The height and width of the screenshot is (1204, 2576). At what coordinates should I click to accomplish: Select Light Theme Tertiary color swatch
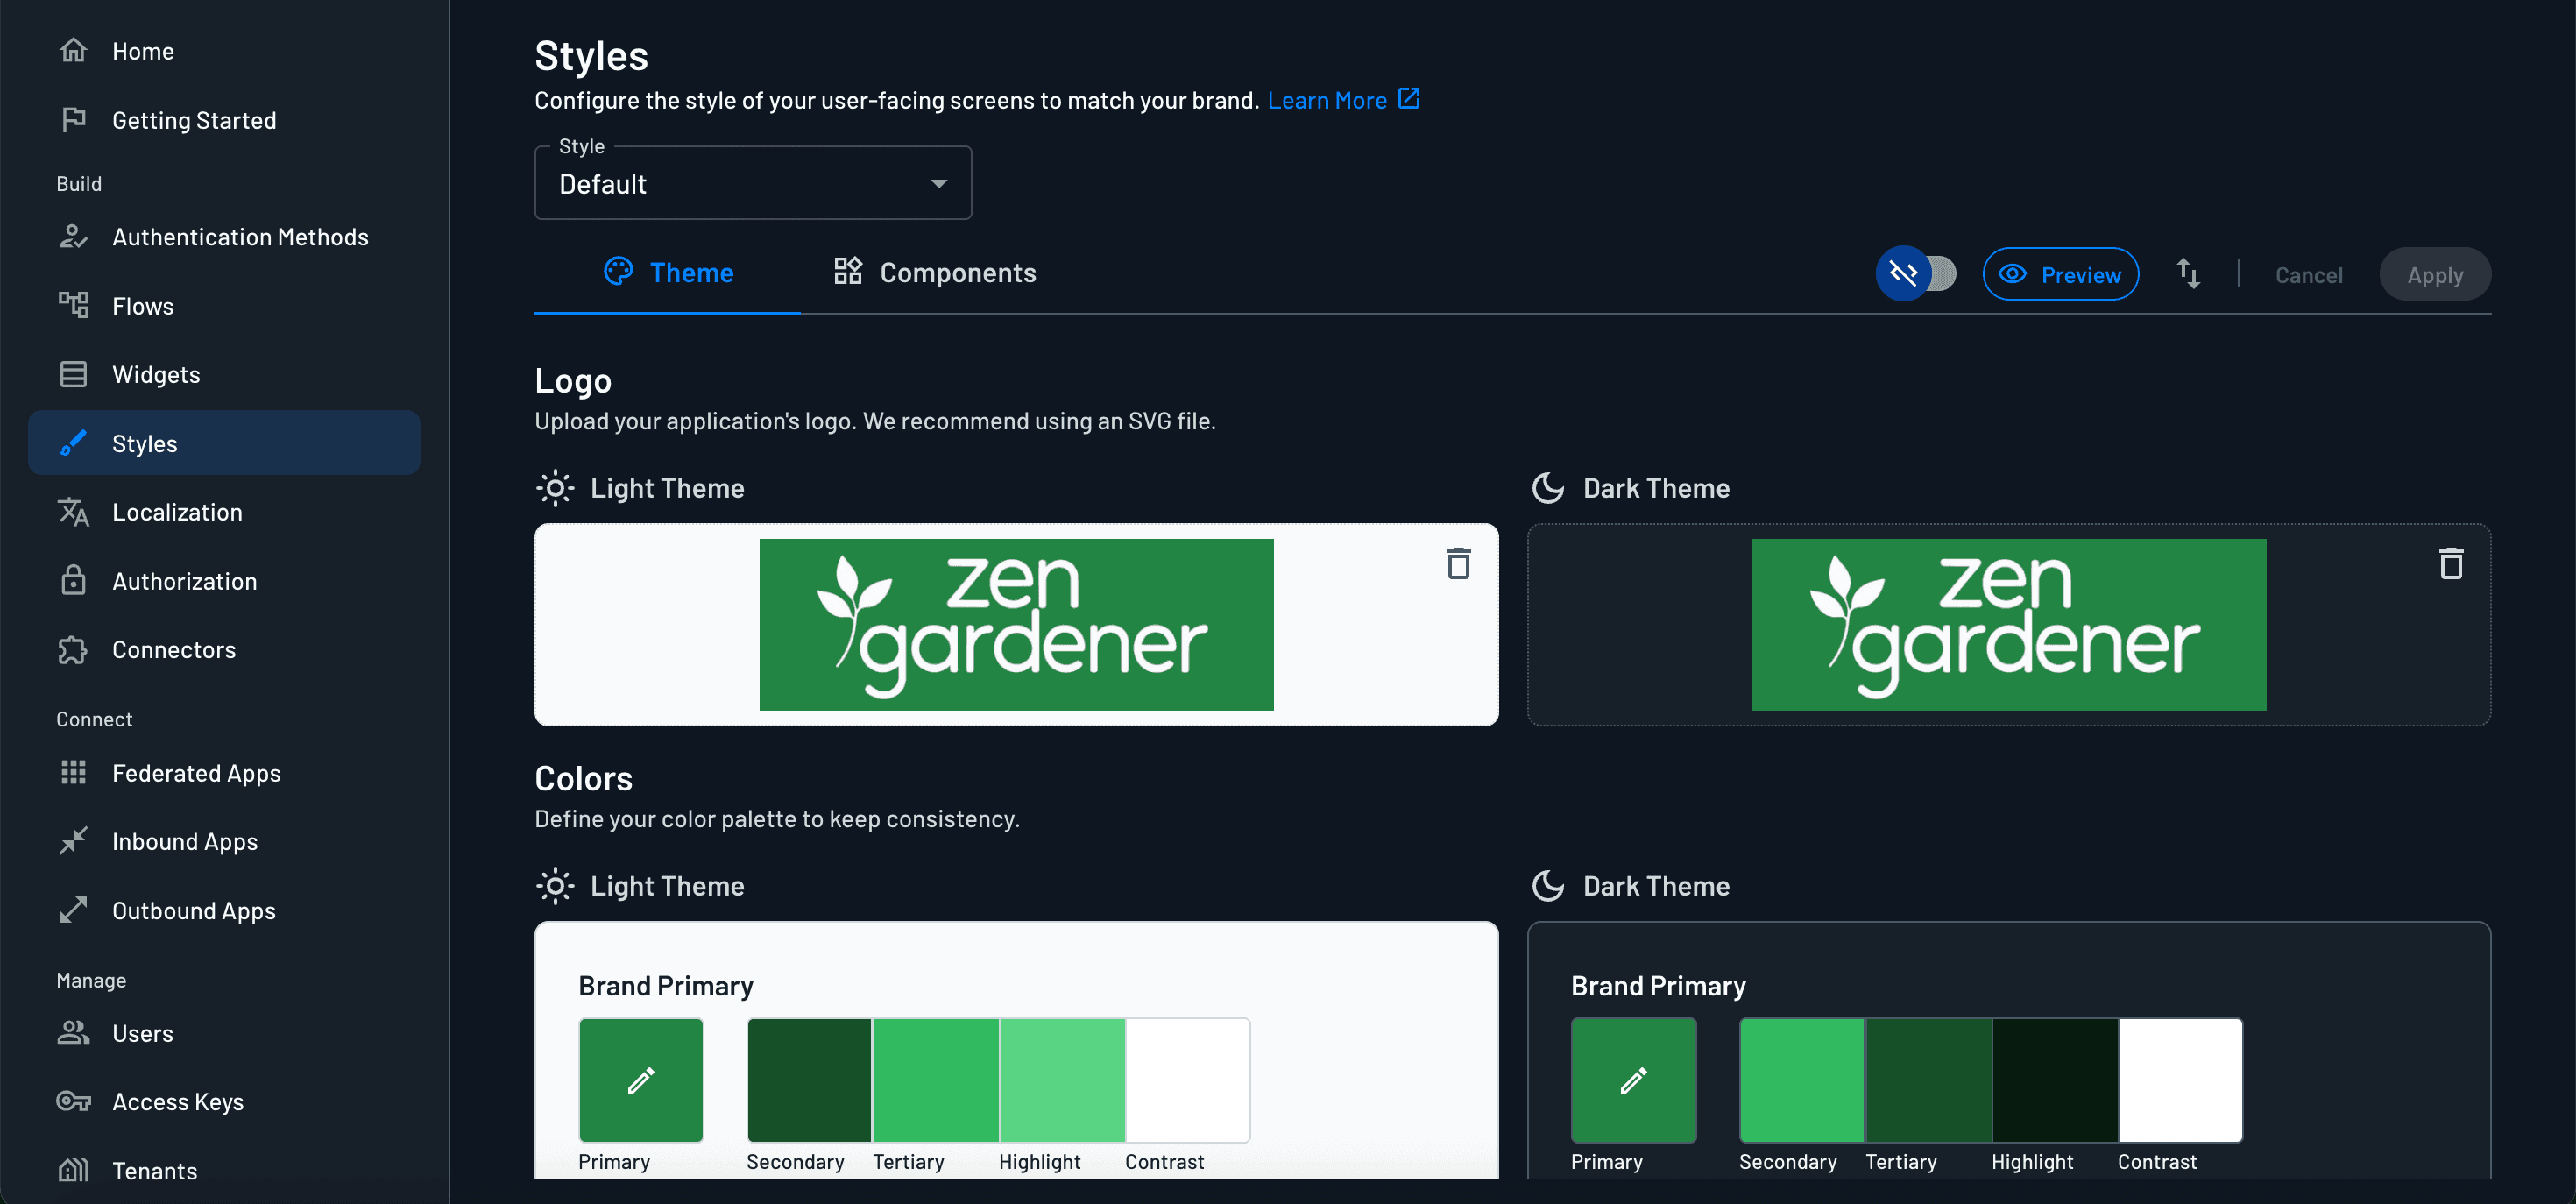935,1080
